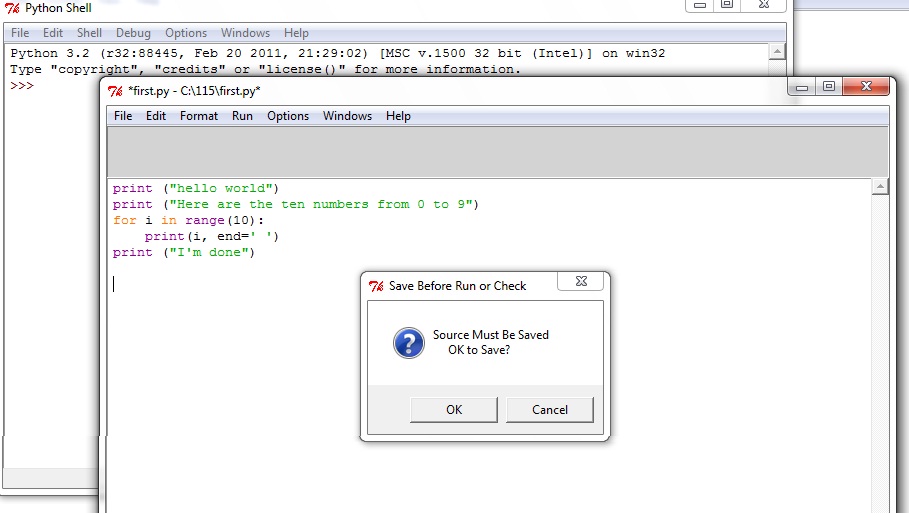Close the Python Shell window

(x=763, y=5)
